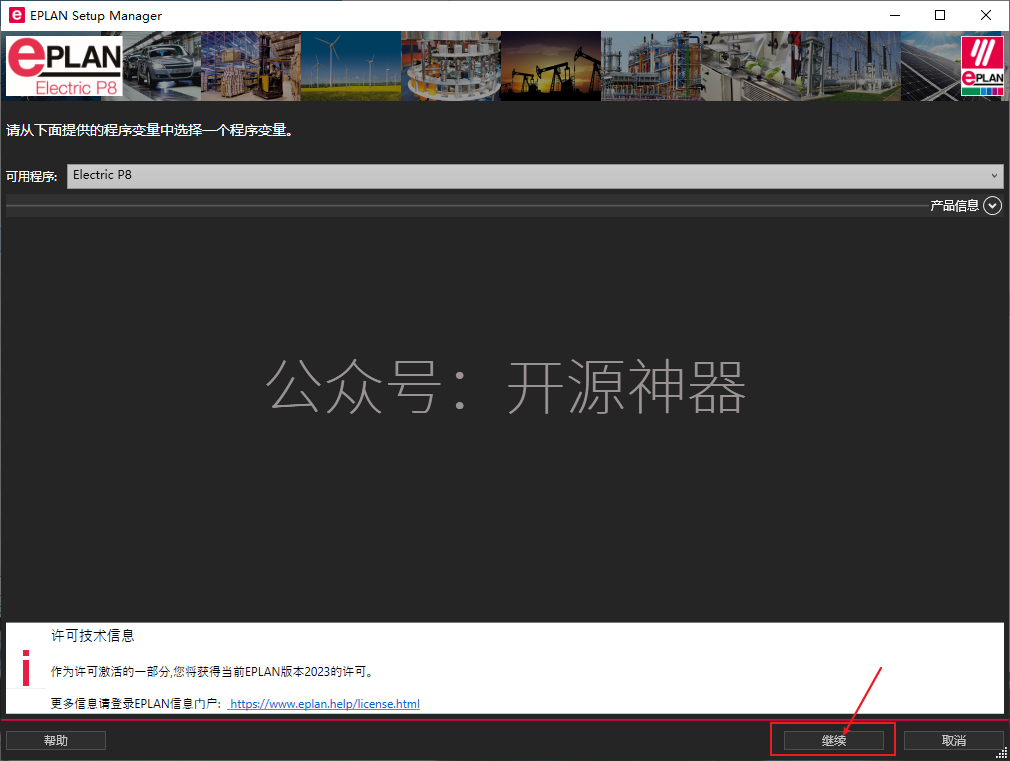1010x761 pixels.
Task: Close the EPLAN Setup Manager window
Action: [x=986, y=15]
